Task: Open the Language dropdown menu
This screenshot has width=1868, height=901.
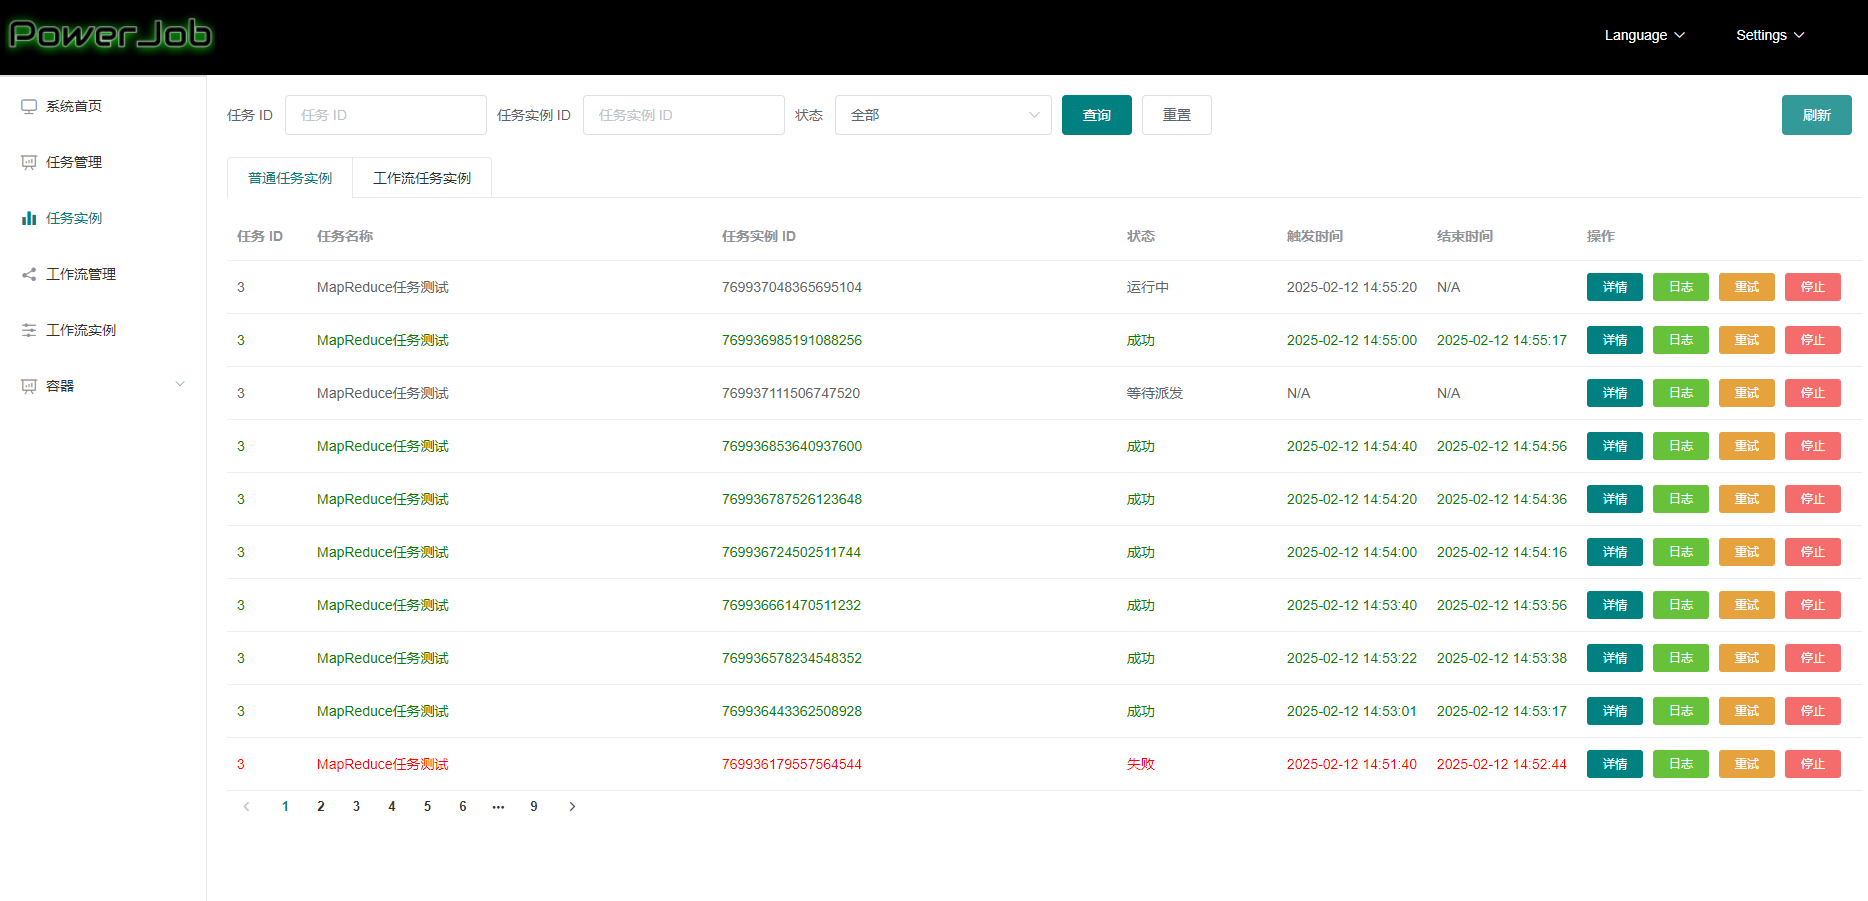Action: (x=1644, y=35)
